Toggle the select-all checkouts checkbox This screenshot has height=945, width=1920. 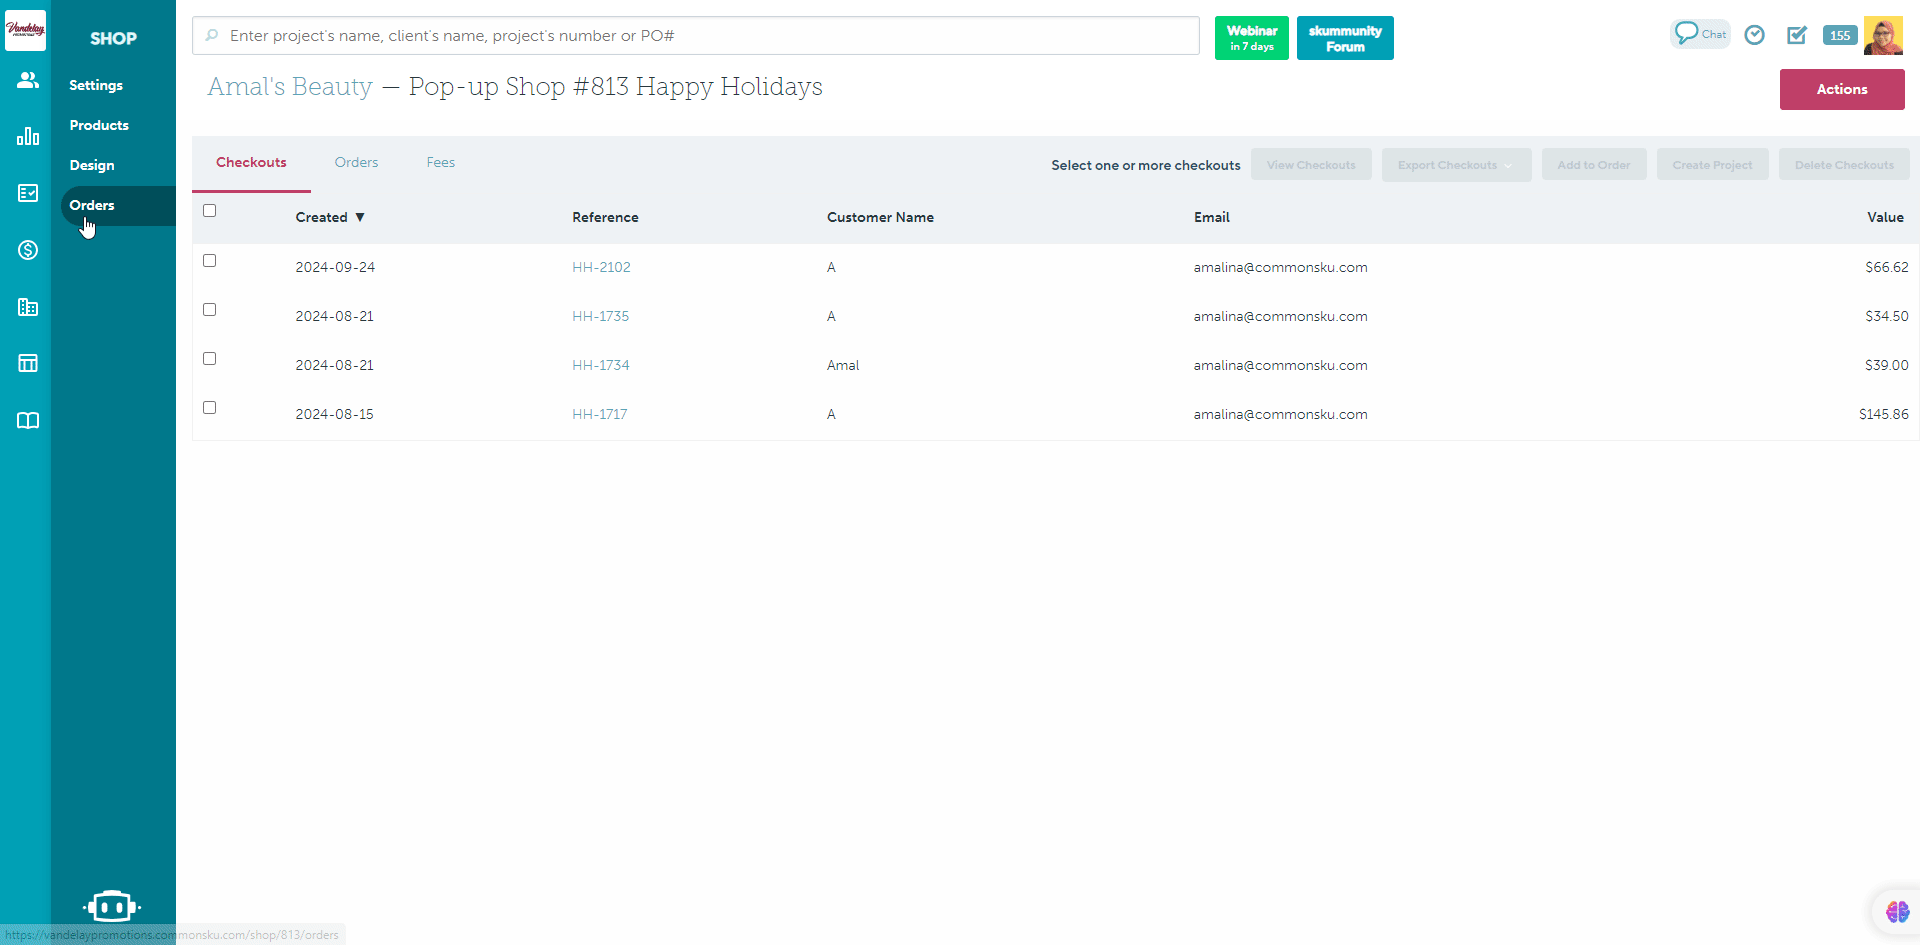pos(209,211)
